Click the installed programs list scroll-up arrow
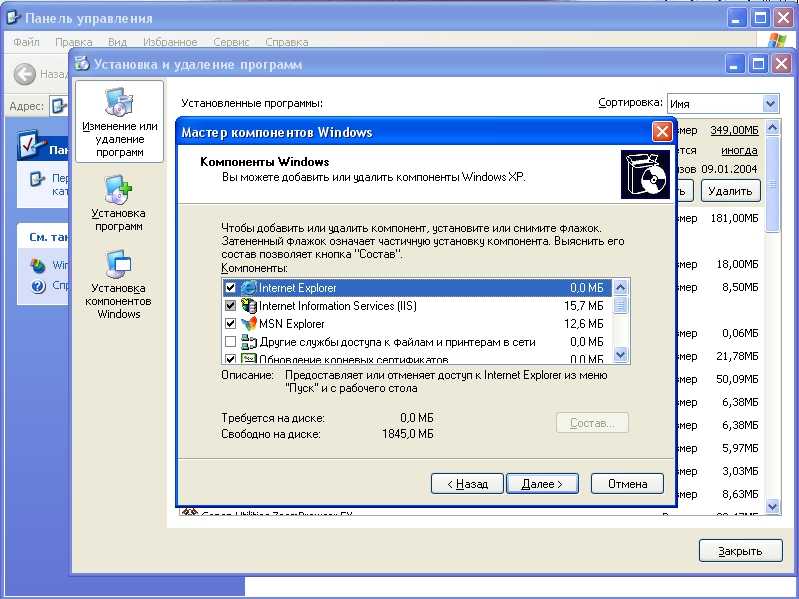 773,127
